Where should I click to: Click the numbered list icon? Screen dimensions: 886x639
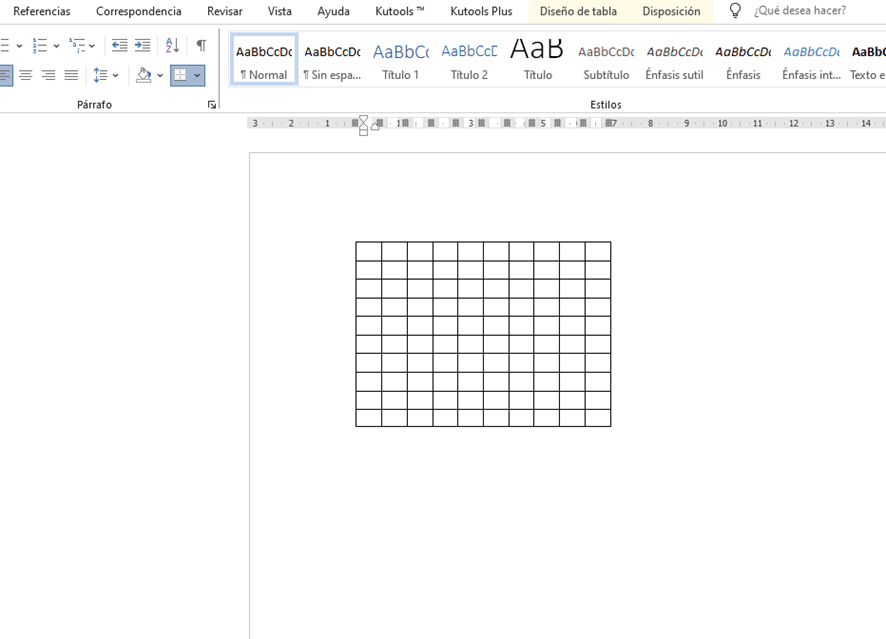39,46
